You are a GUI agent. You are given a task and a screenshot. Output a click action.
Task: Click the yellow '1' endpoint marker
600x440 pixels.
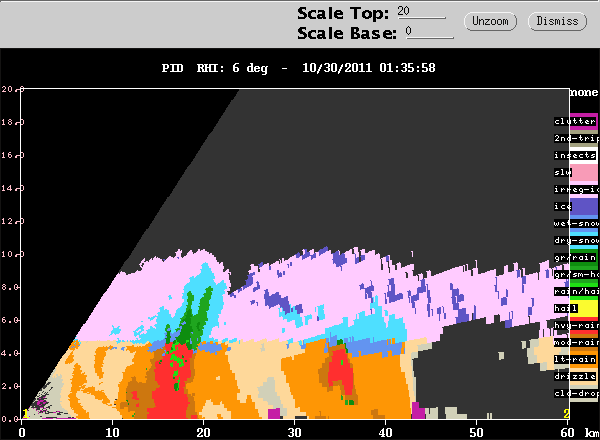(x=25, y=414)
